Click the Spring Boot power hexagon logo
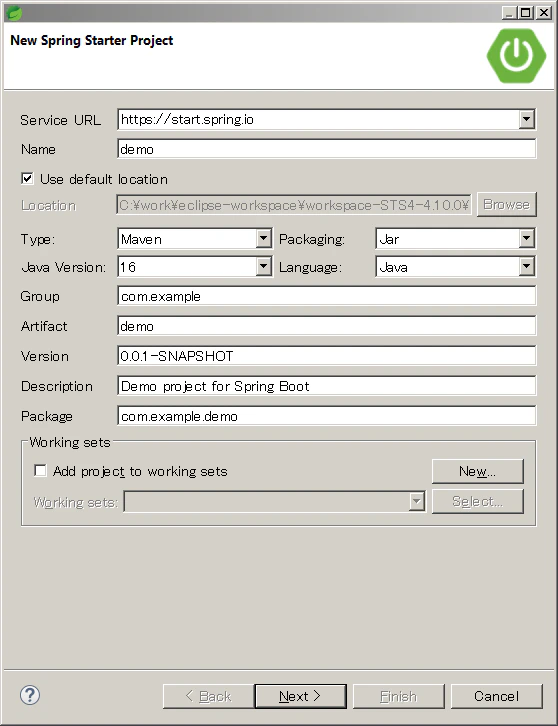The width and height of the screenshot is (558, 726). pyautogui.click(x=516, y=56)
